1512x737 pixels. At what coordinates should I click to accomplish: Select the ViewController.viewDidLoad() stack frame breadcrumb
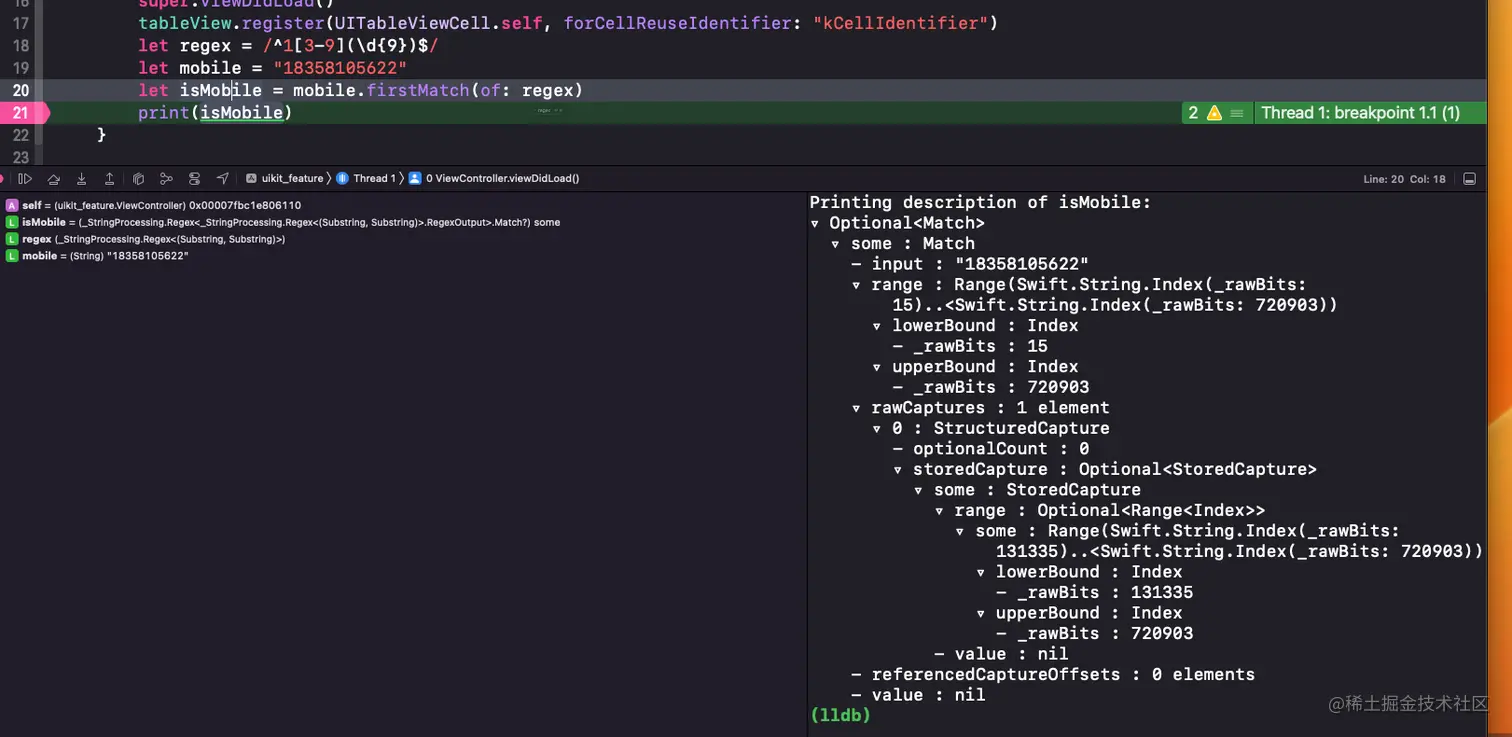(494, 179)
